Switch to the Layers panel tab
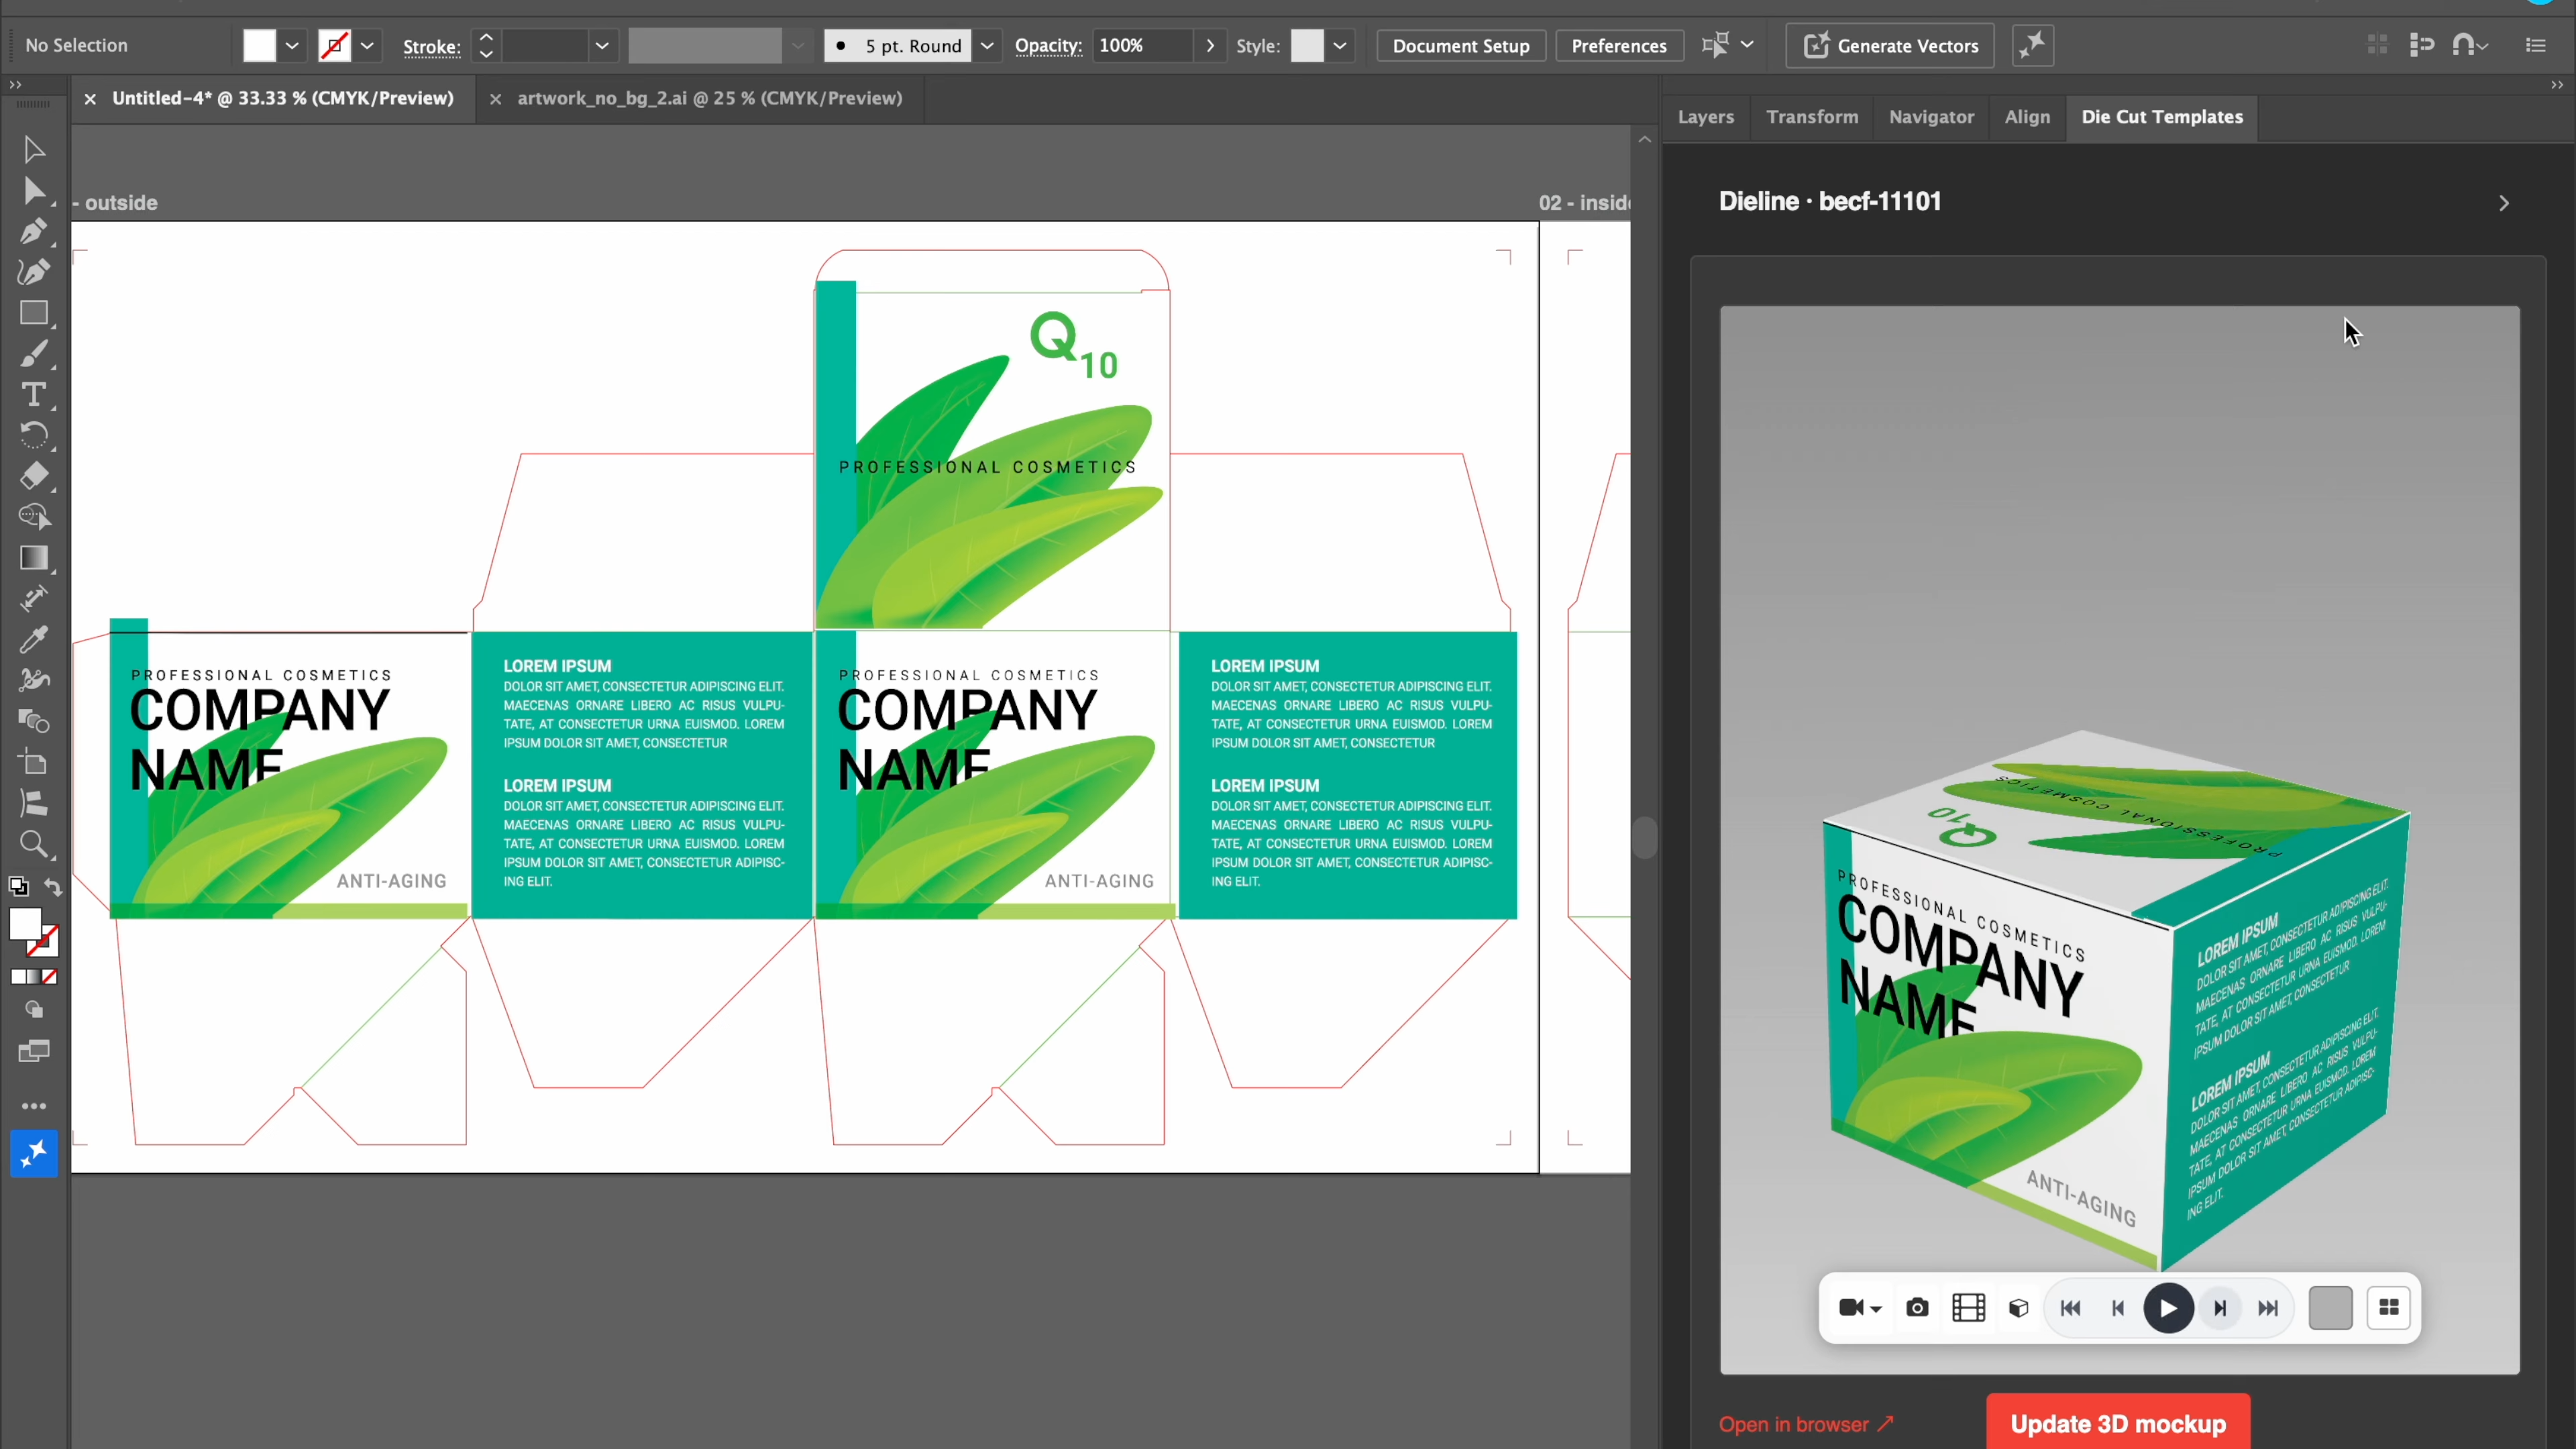 1705,117
